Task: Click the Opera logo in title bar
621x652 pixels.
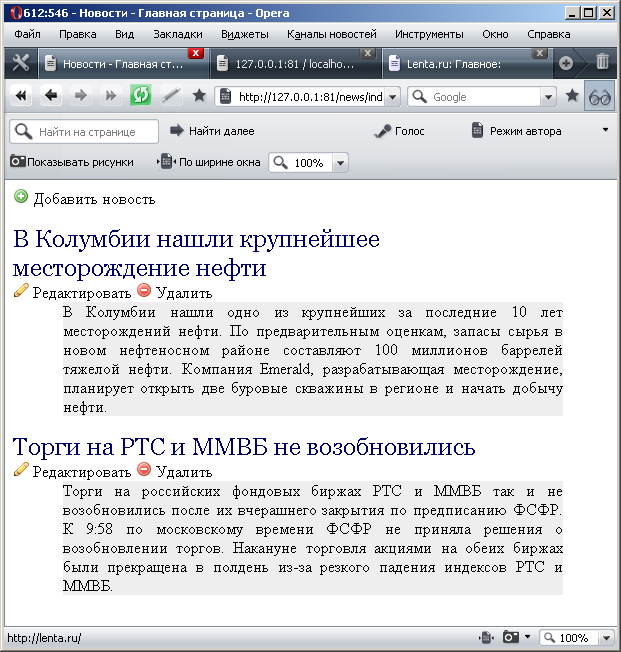Action: [16, 13]
